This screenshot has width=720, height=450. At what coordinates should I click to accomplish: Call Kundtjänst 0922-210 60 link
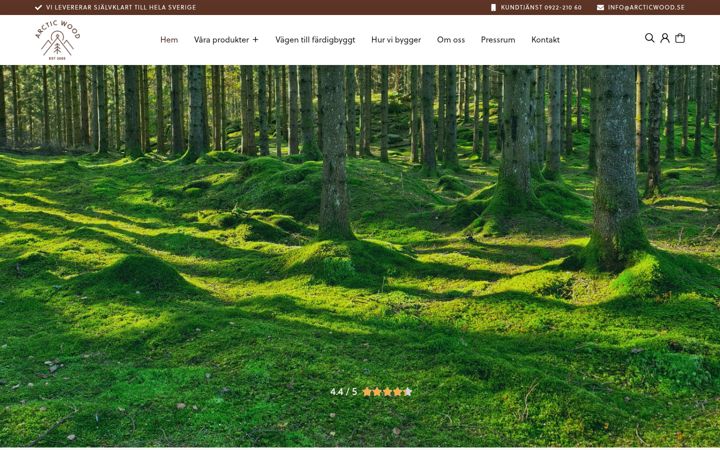(x=541, y=7)
